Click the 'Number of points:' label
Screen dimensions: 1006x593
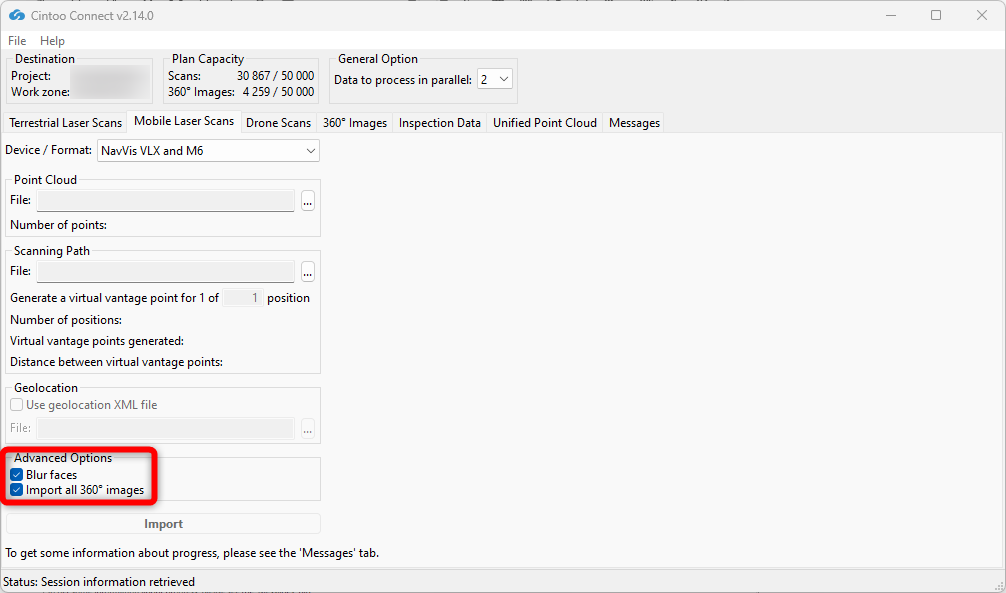58,225
